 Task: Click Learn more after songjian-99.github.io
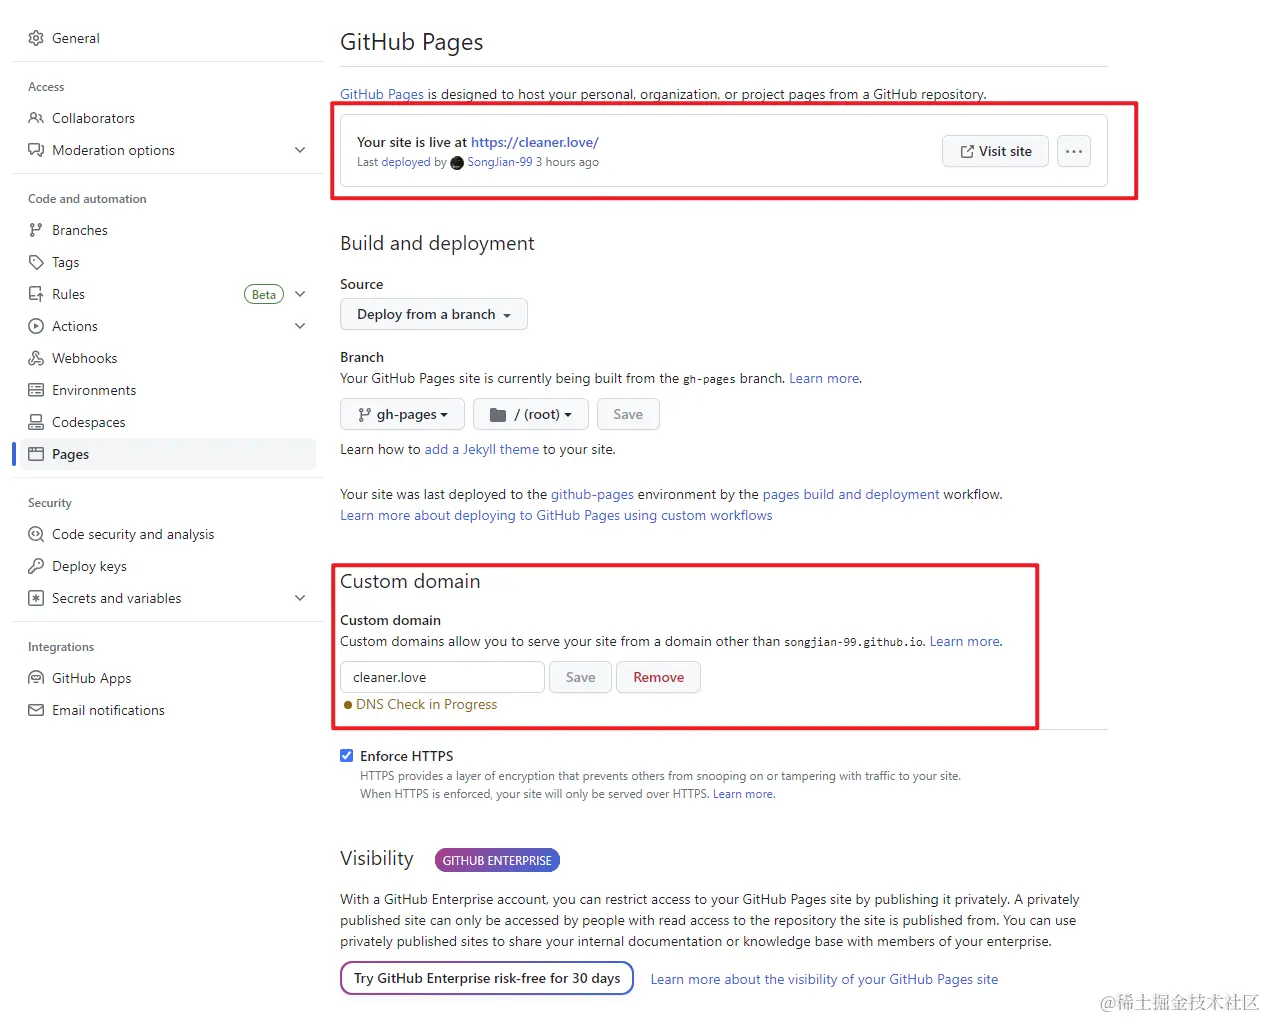(965, 641)
